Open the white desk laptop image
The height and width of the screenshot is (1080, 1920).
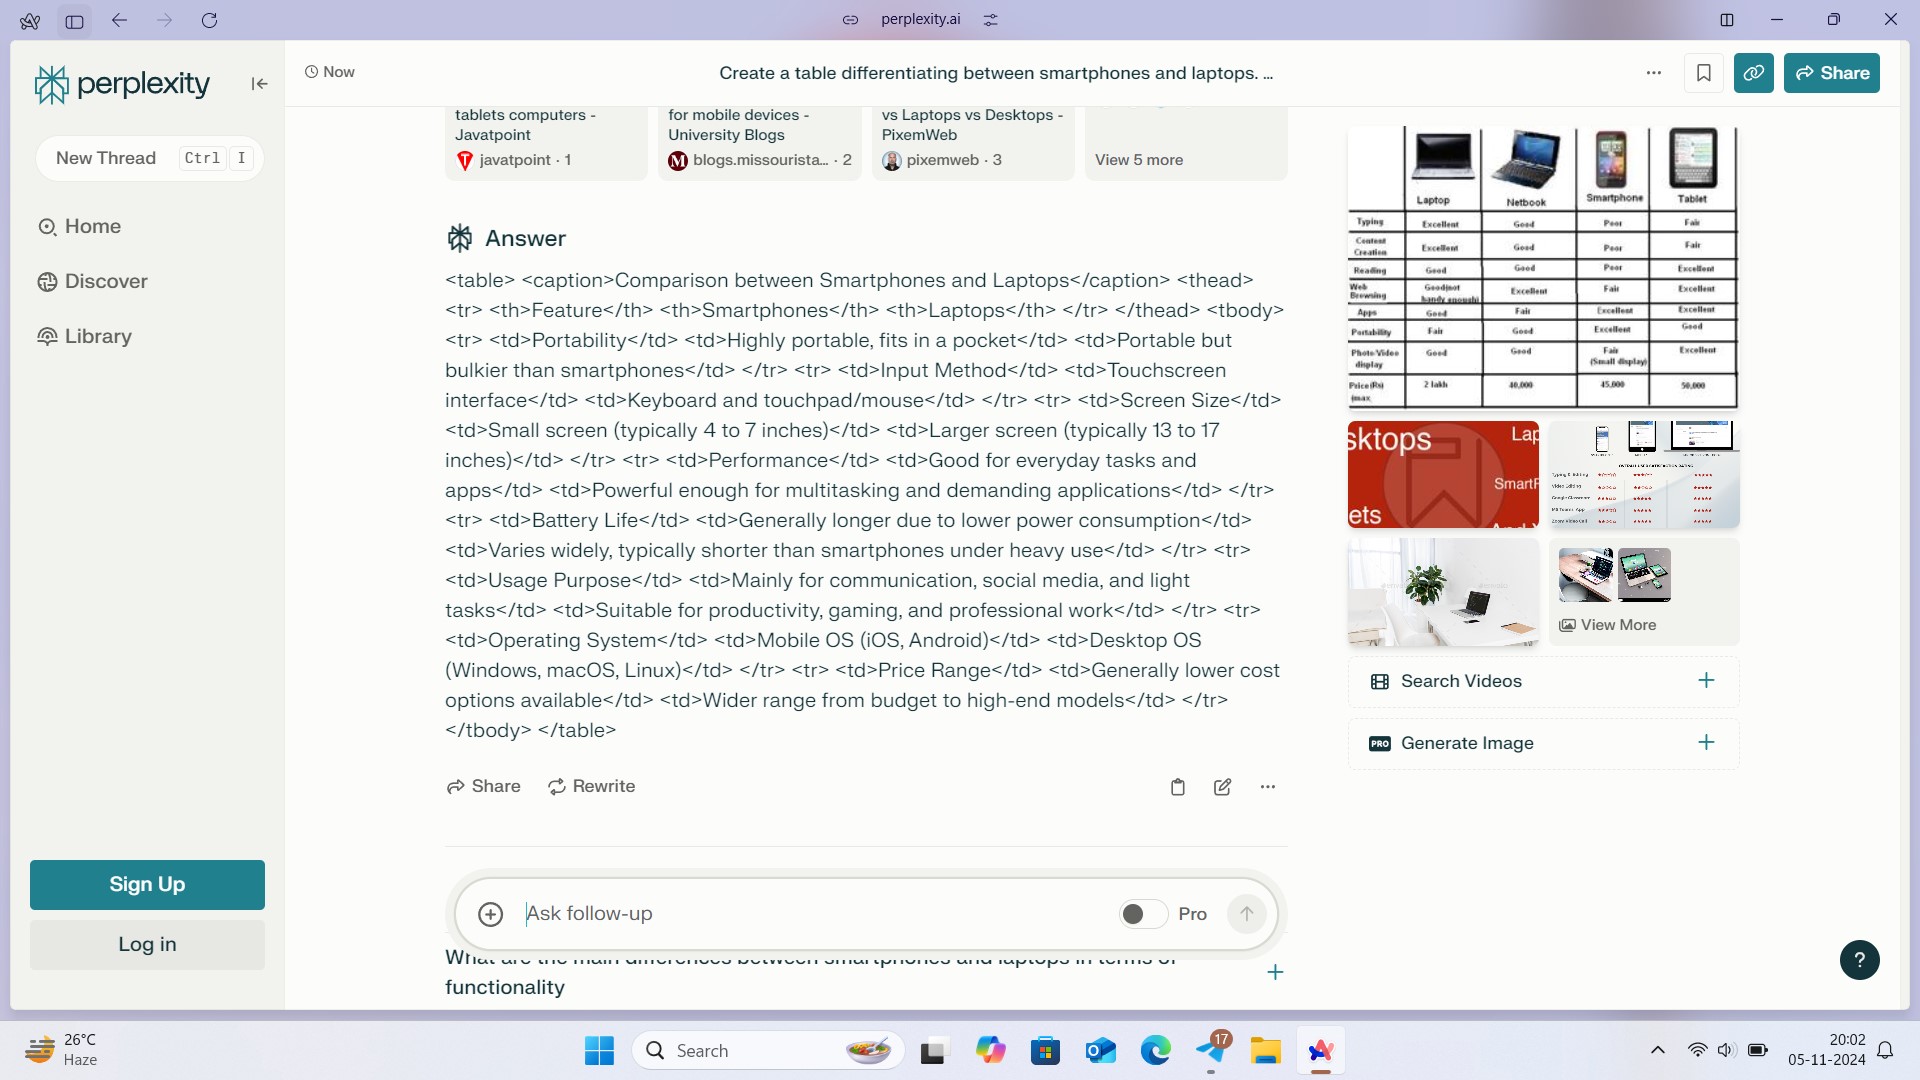[1443, 592]
